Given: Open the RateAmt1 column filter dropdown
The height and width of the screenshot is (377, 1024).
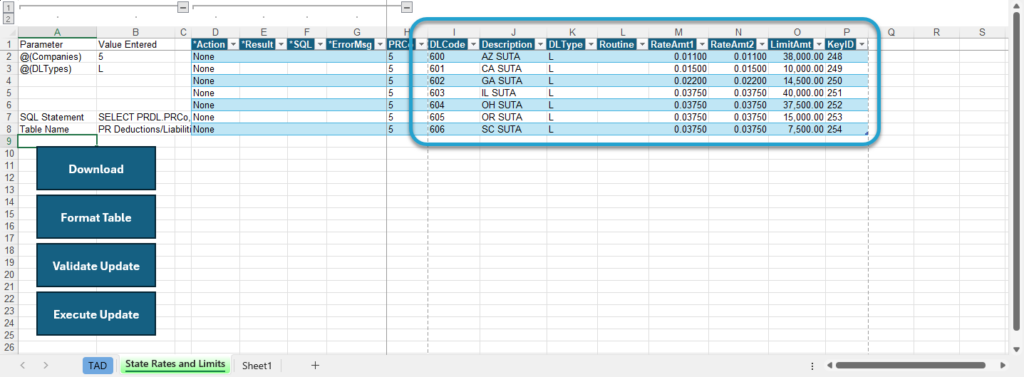Looking at the screenshot, I should click(x=702, y=44).
